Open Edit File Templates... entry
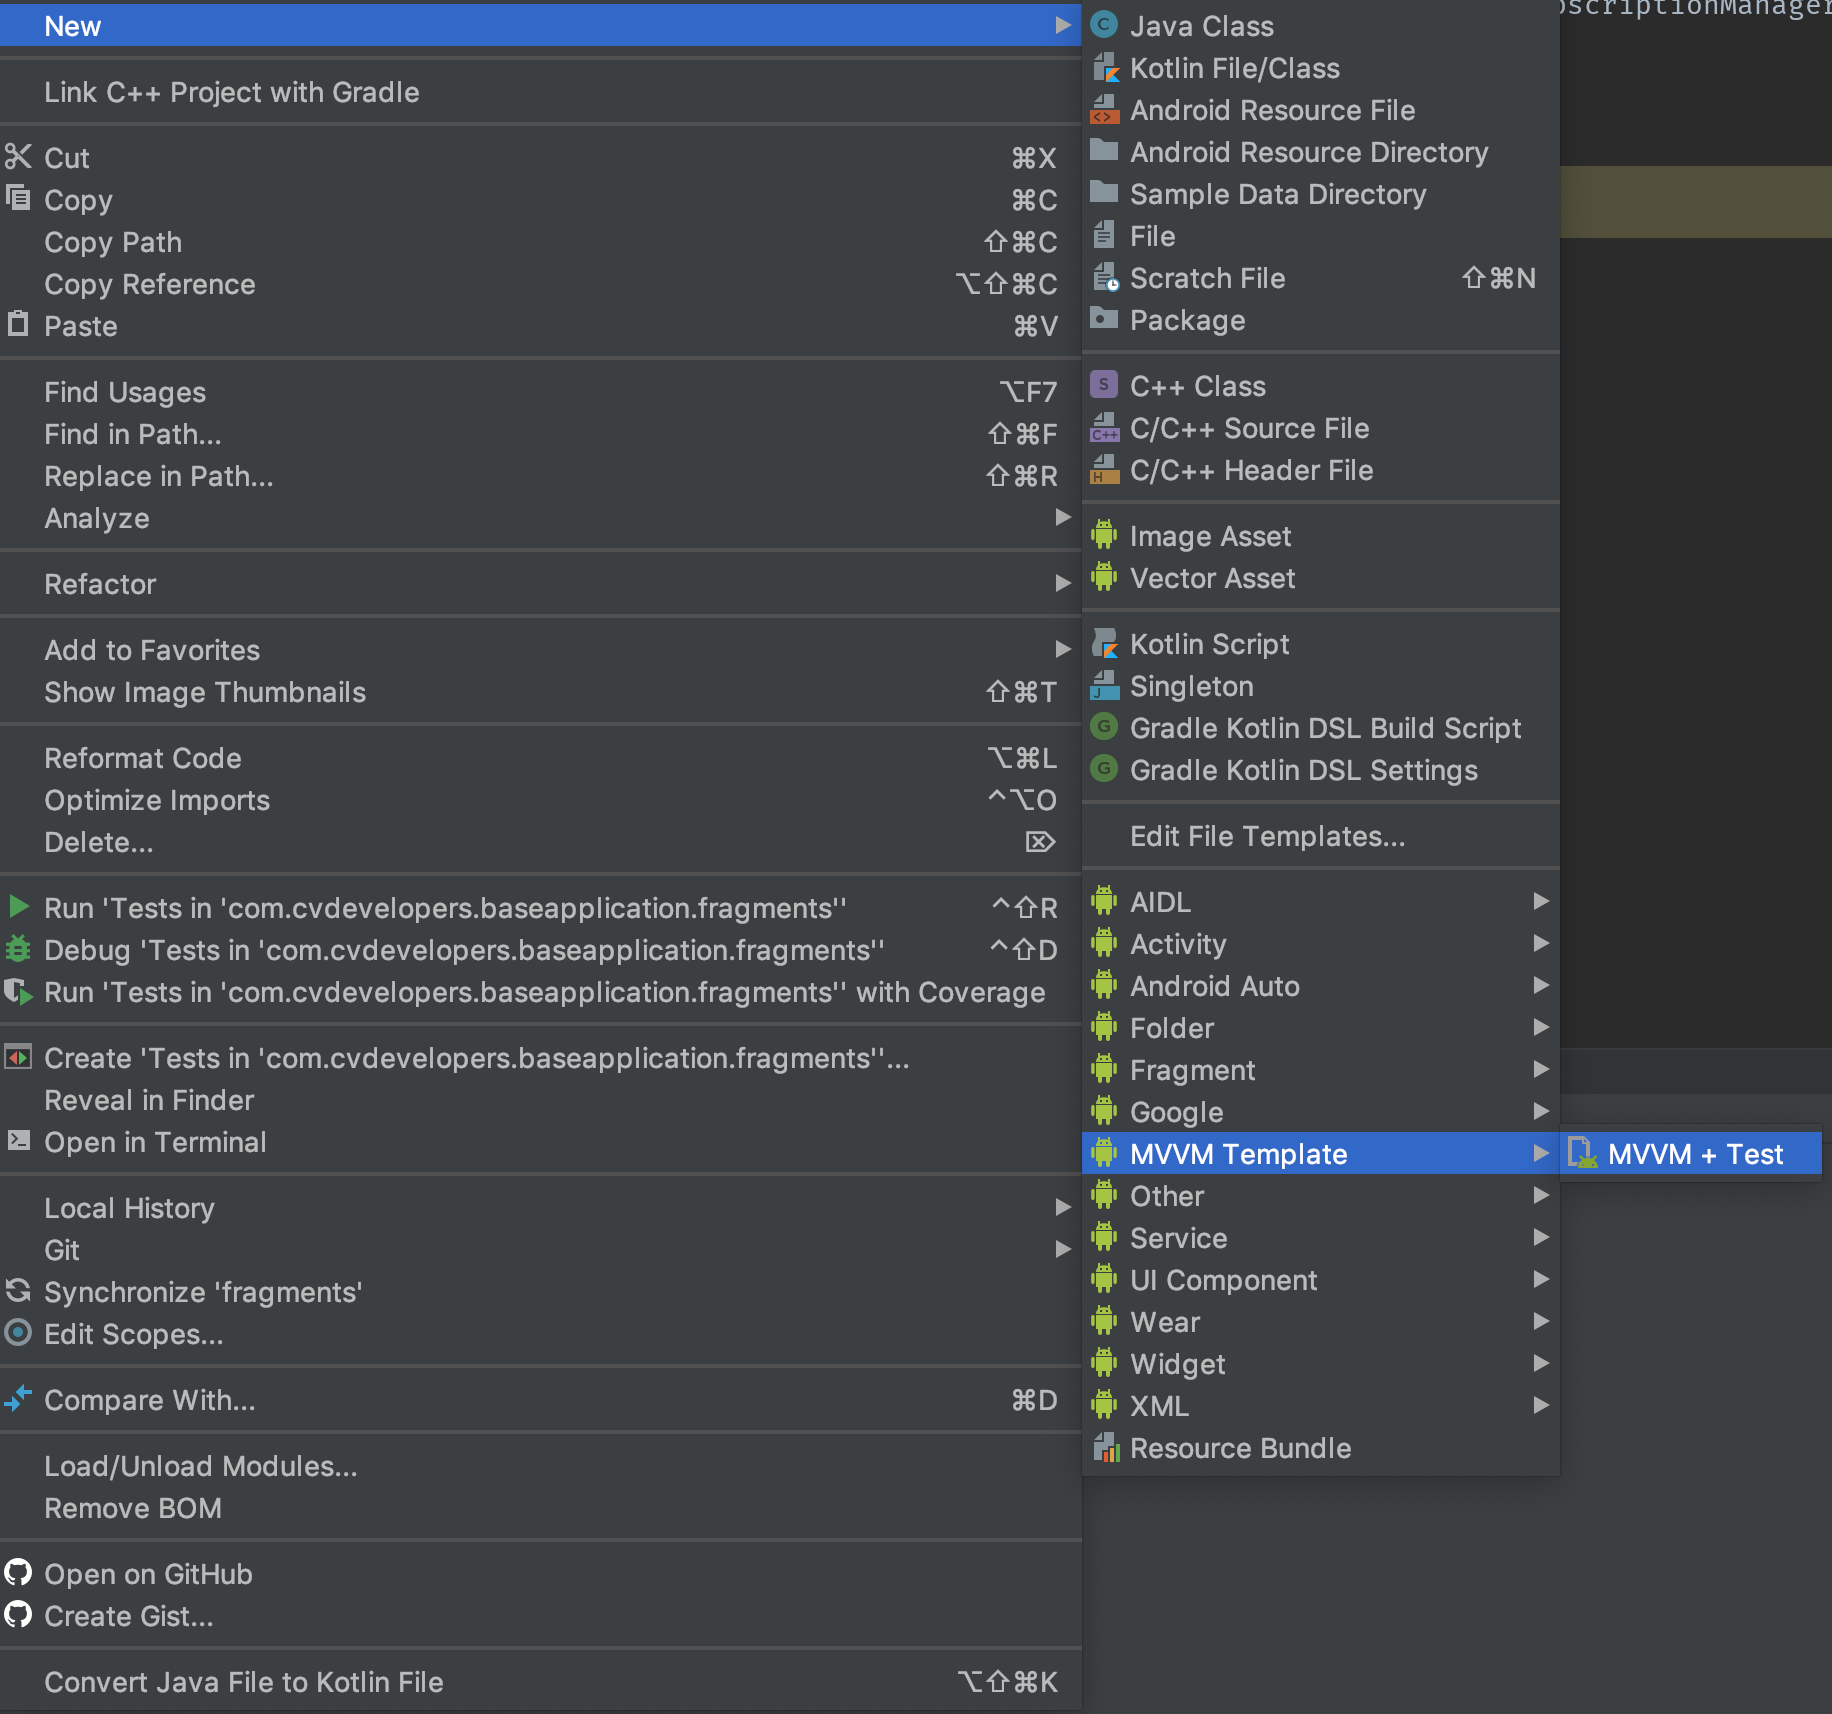Image resolution: width=1832 pixels, height=1714 pixels. pyautogui.click(x=1321, y=836)
